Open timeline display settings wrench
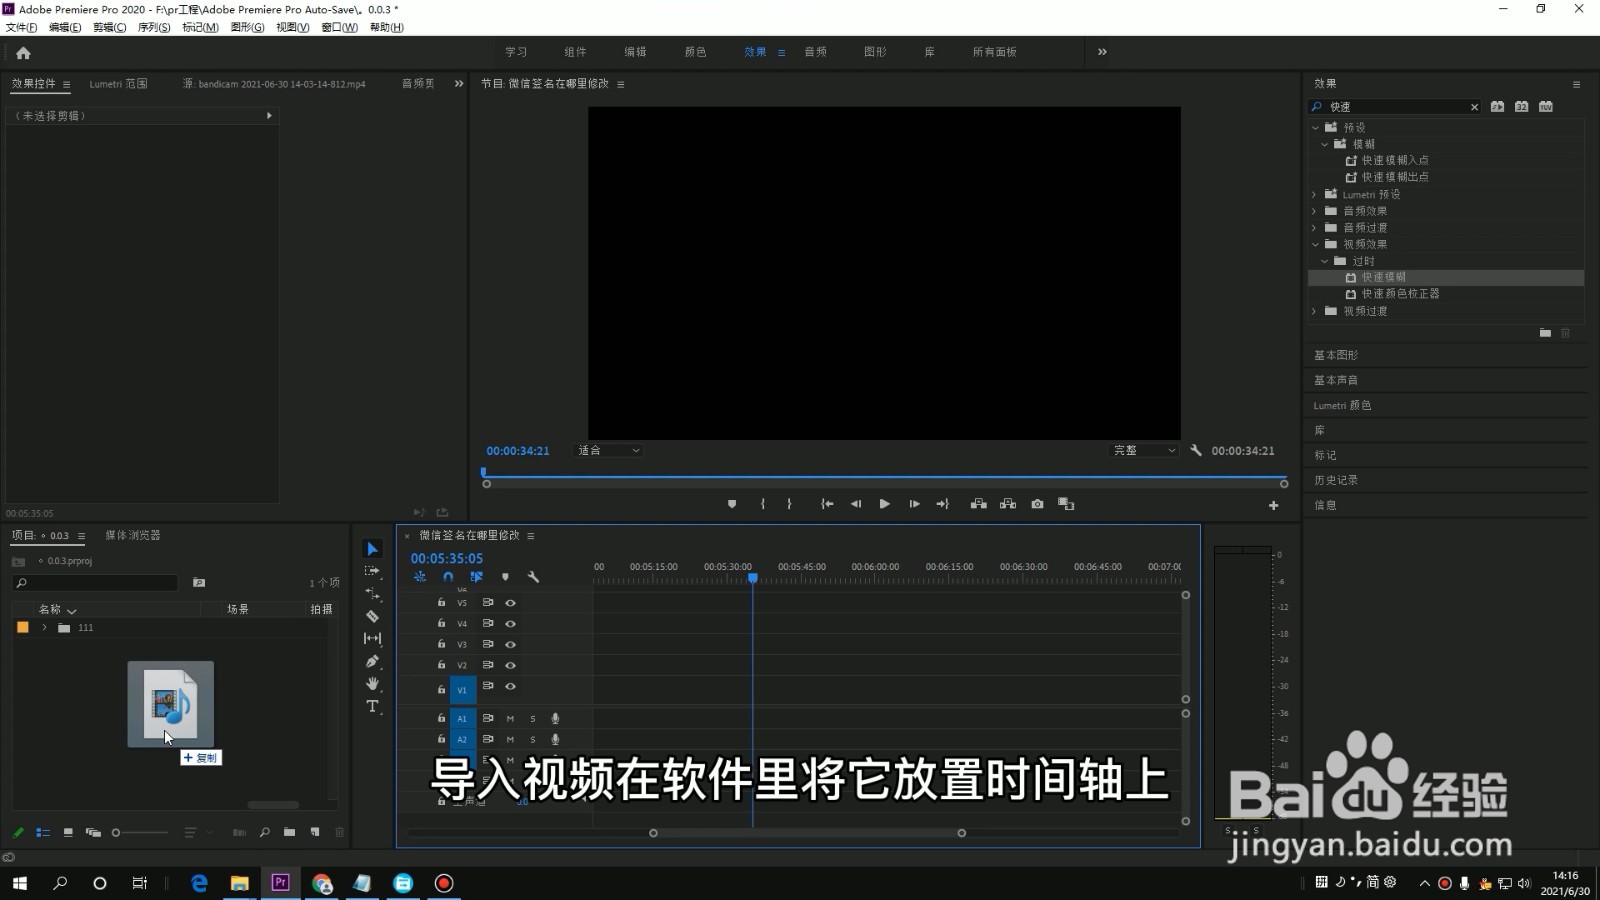Viewport: 1600px width, 900px height. click(x=533, y=577)
